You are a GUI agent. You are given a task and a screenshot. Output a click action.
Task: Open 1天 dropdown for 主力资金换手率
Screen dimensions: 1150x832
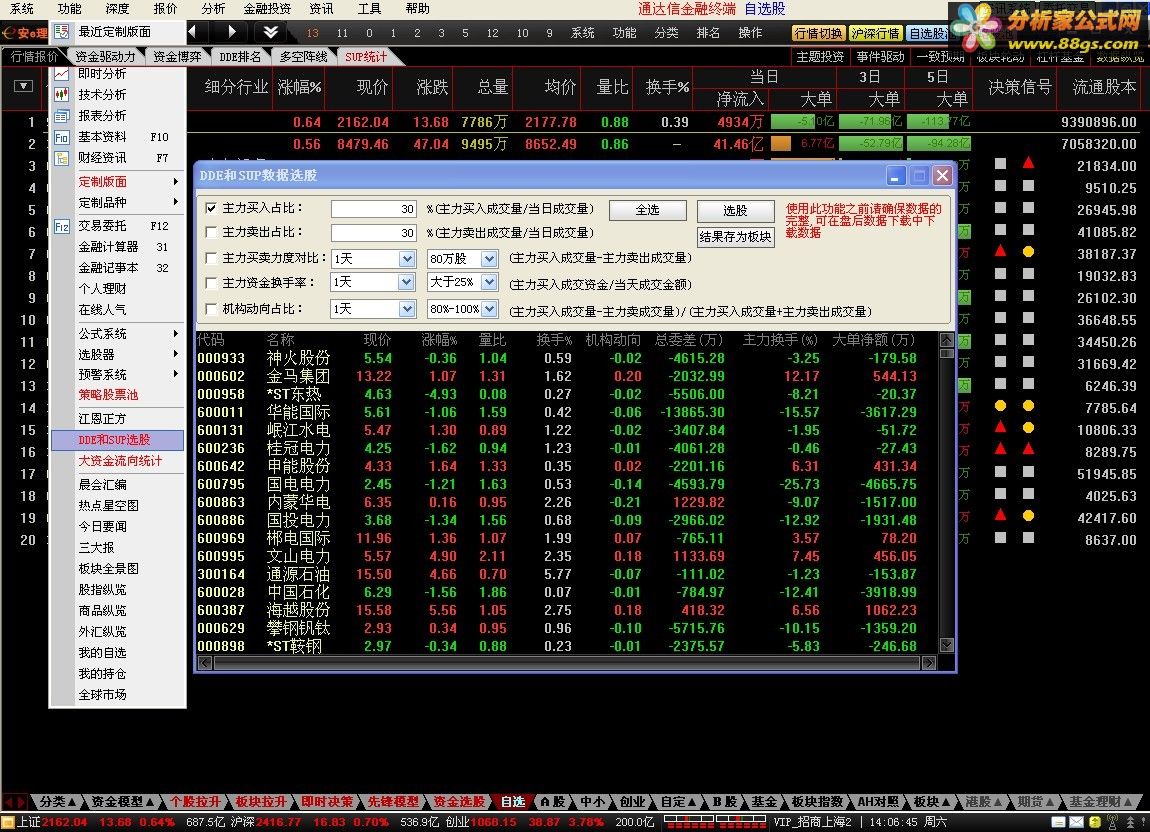click(x=407, y=282)
